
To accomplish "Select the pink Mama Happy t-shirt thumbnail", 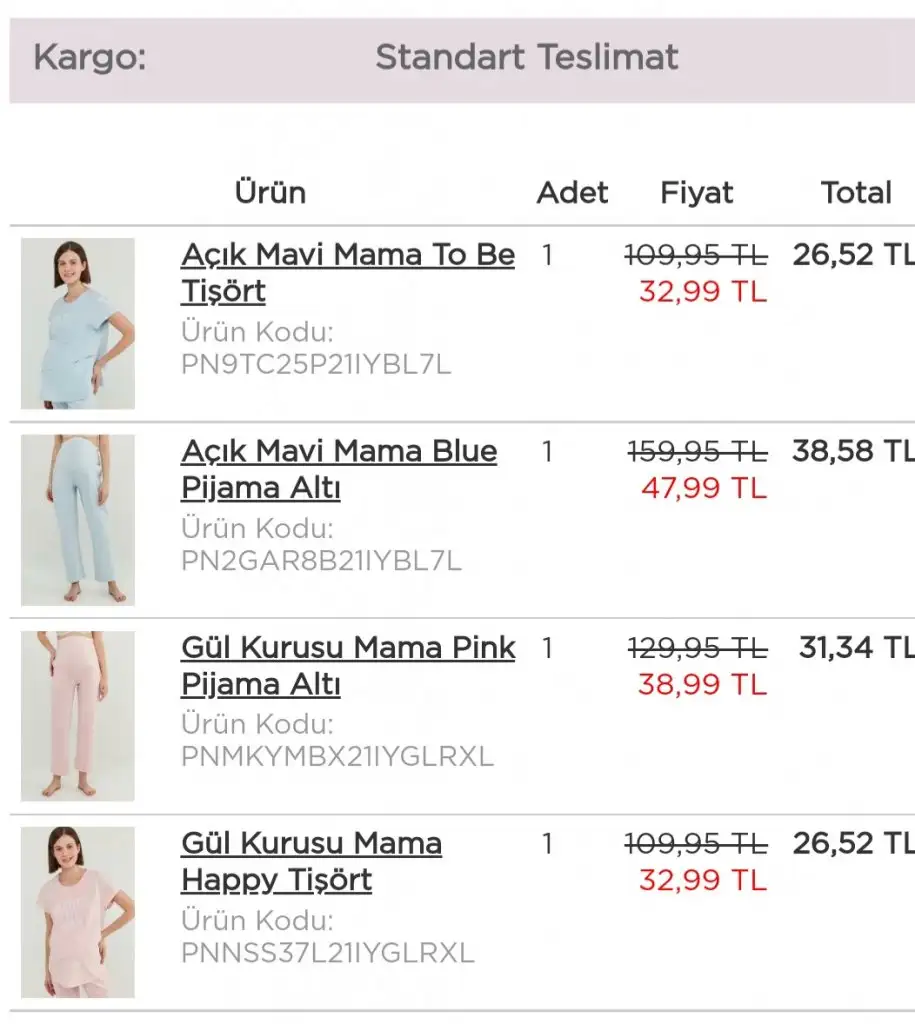I will coord(78,912).
